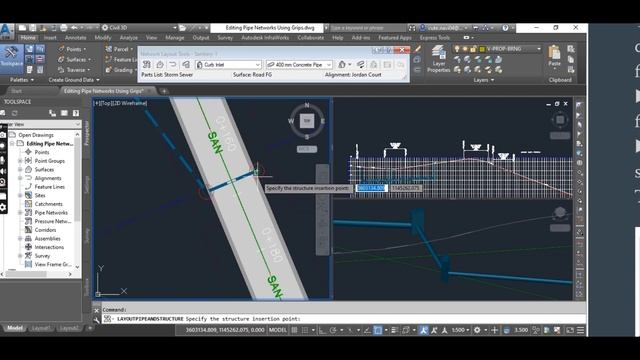Expand the Point Groups tree node
The image size is (640, 360).
(20, 161)
